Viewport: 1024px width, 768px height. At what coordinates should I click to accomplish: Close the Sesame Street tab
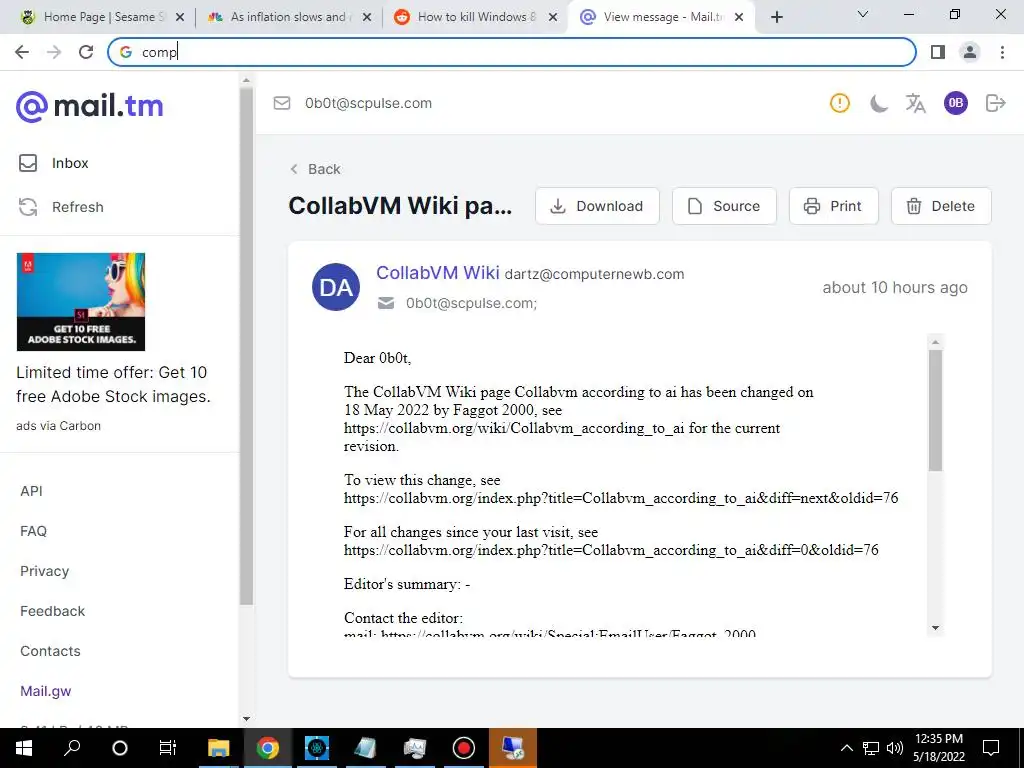coord(180,17)
